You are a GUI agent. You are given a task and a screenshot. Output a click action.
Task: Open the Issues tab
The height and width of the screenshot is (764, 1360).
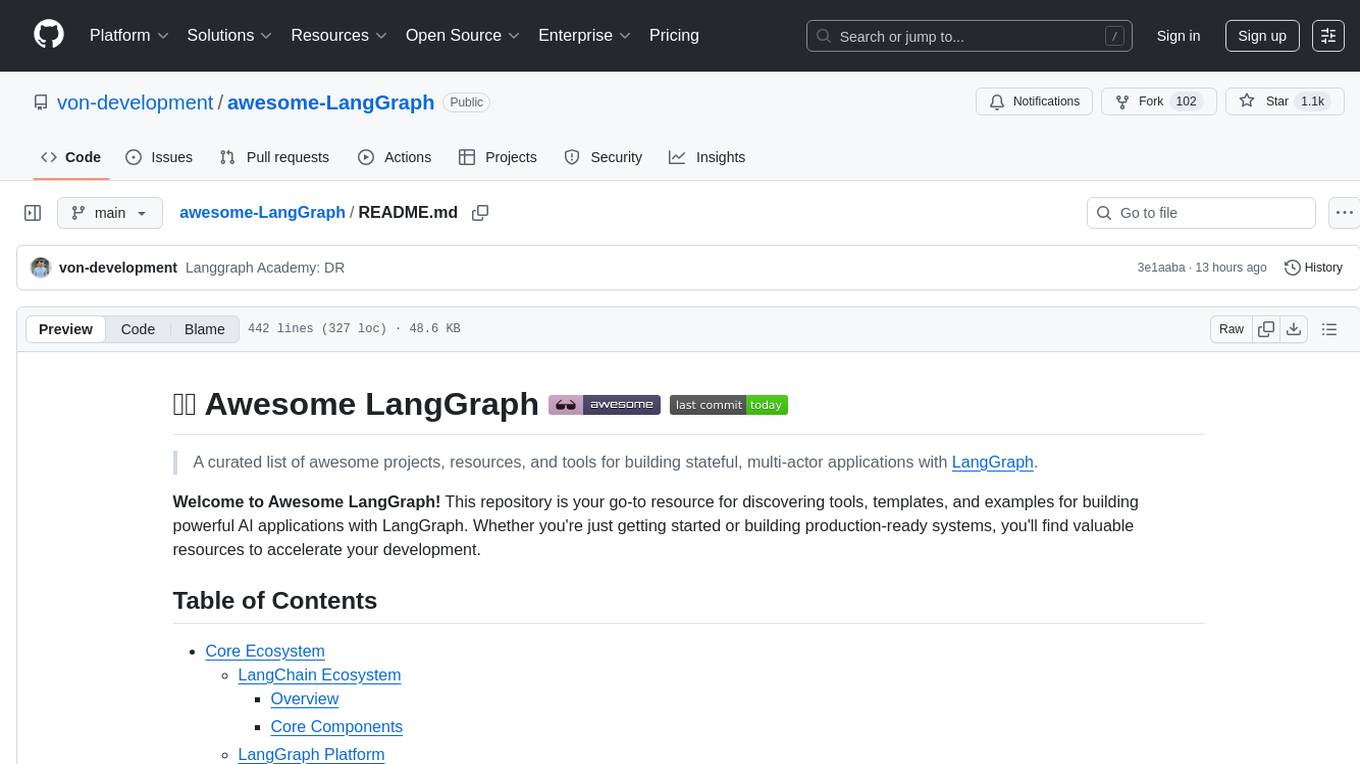pyautogui.click(x=159, y=157)
